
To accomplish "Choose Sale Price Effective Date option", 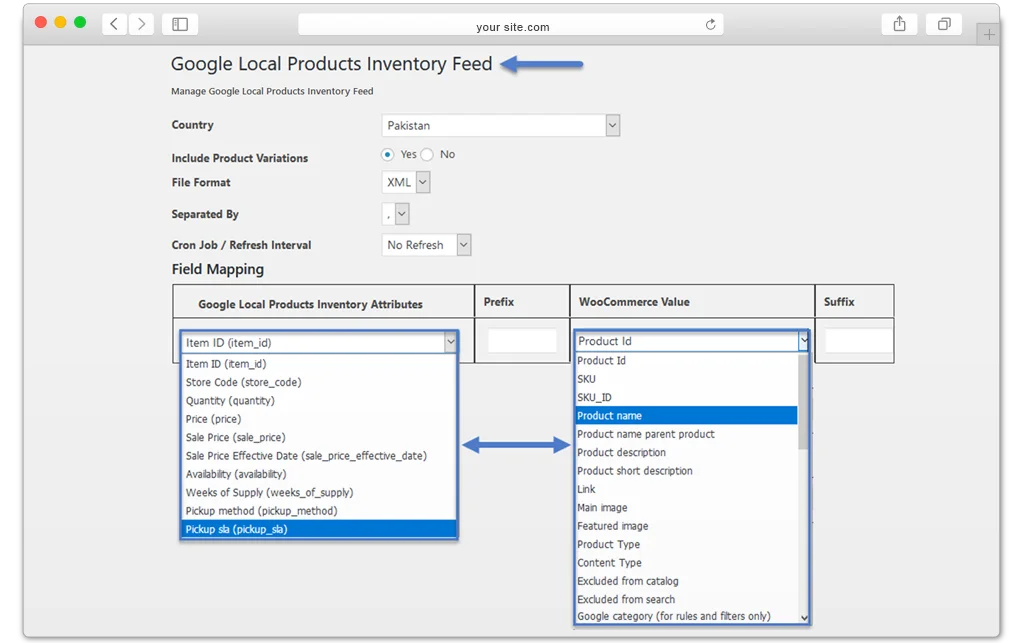I will [x=319, y=455].
